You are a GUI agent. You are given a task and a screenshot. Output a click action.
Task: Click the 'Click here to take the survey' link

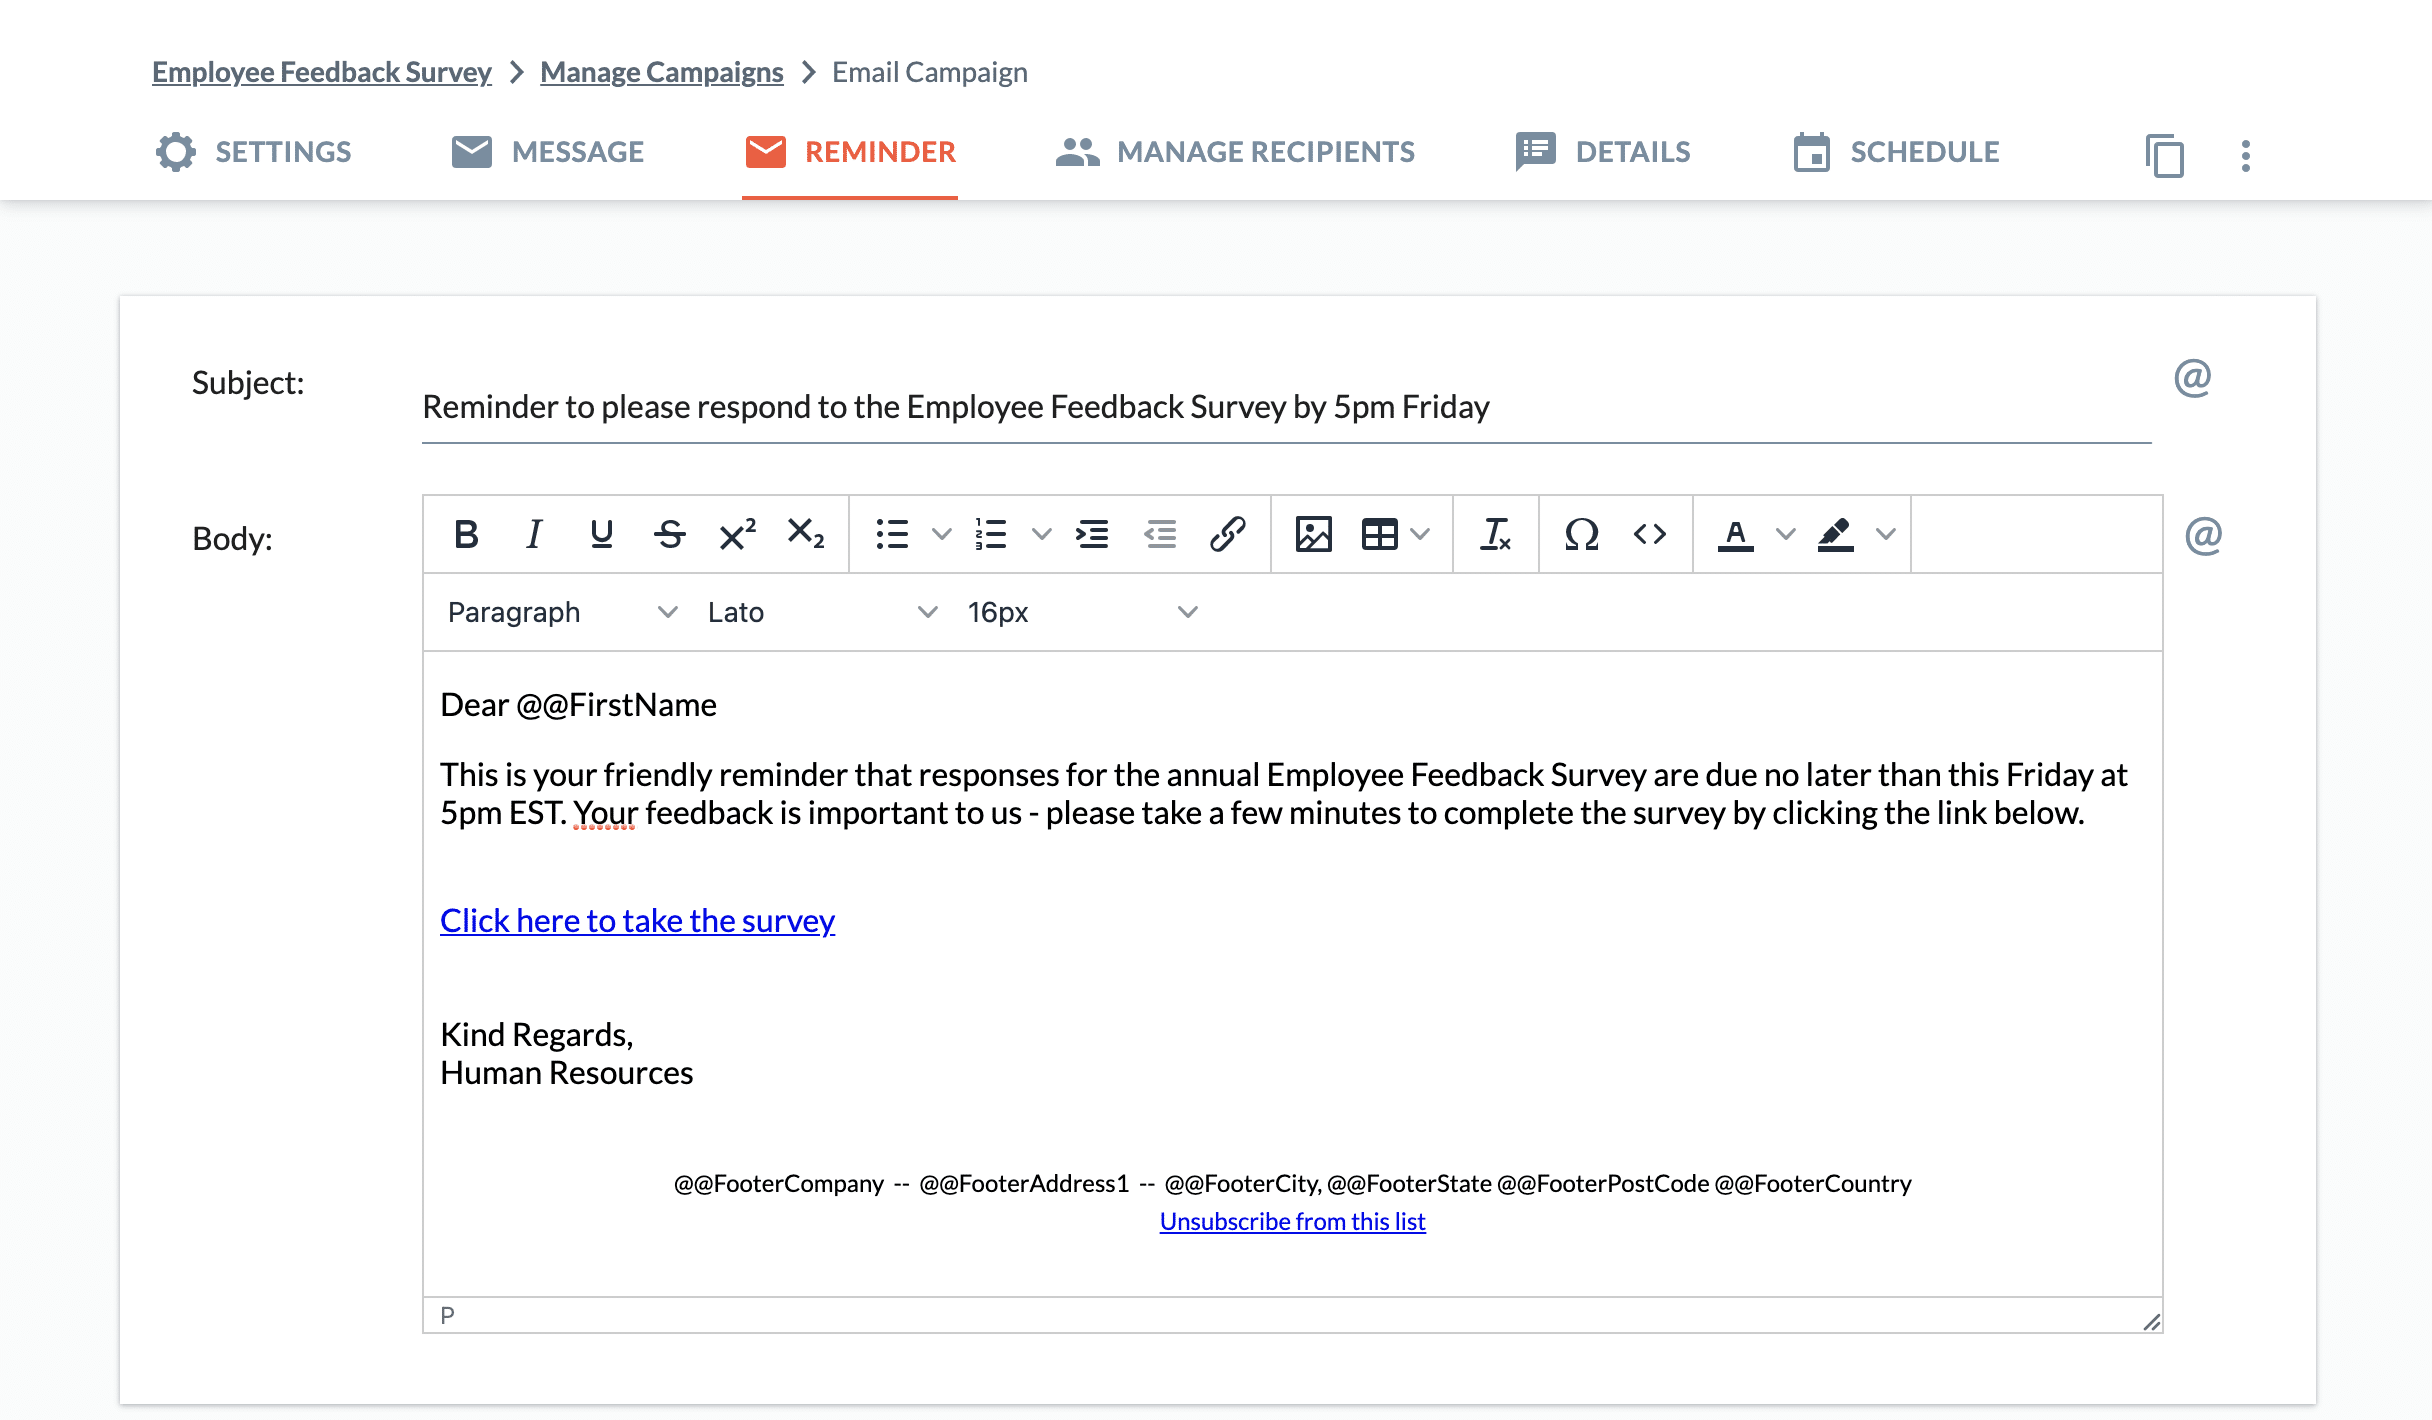pyautogui.click(x=637, y=920)
